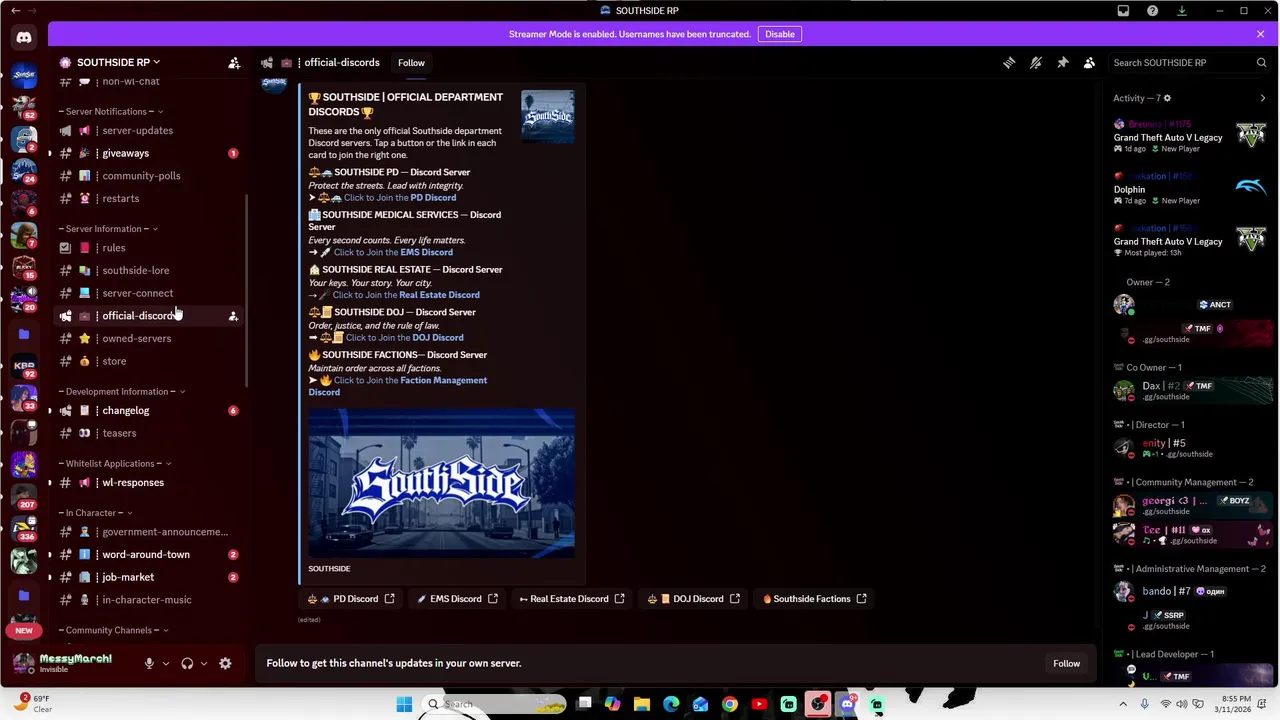Launch Google Chrome from taskbar
1280x720 pixels.
(730, 704)
